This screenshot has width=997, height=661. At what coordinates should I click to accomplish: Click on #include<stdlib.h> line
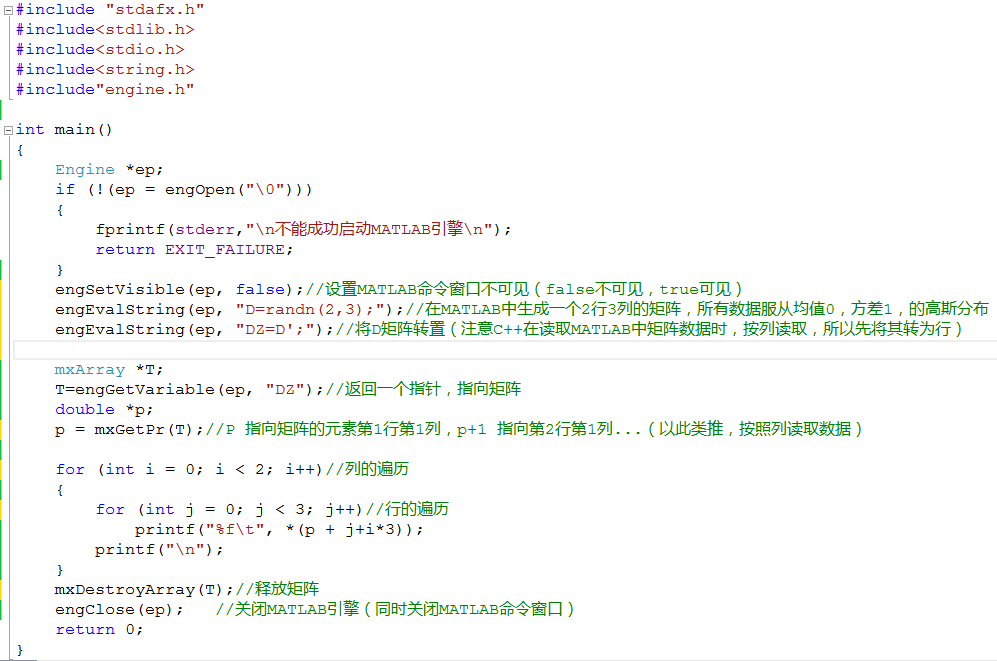pyautogui.click(x=105, y=30)
